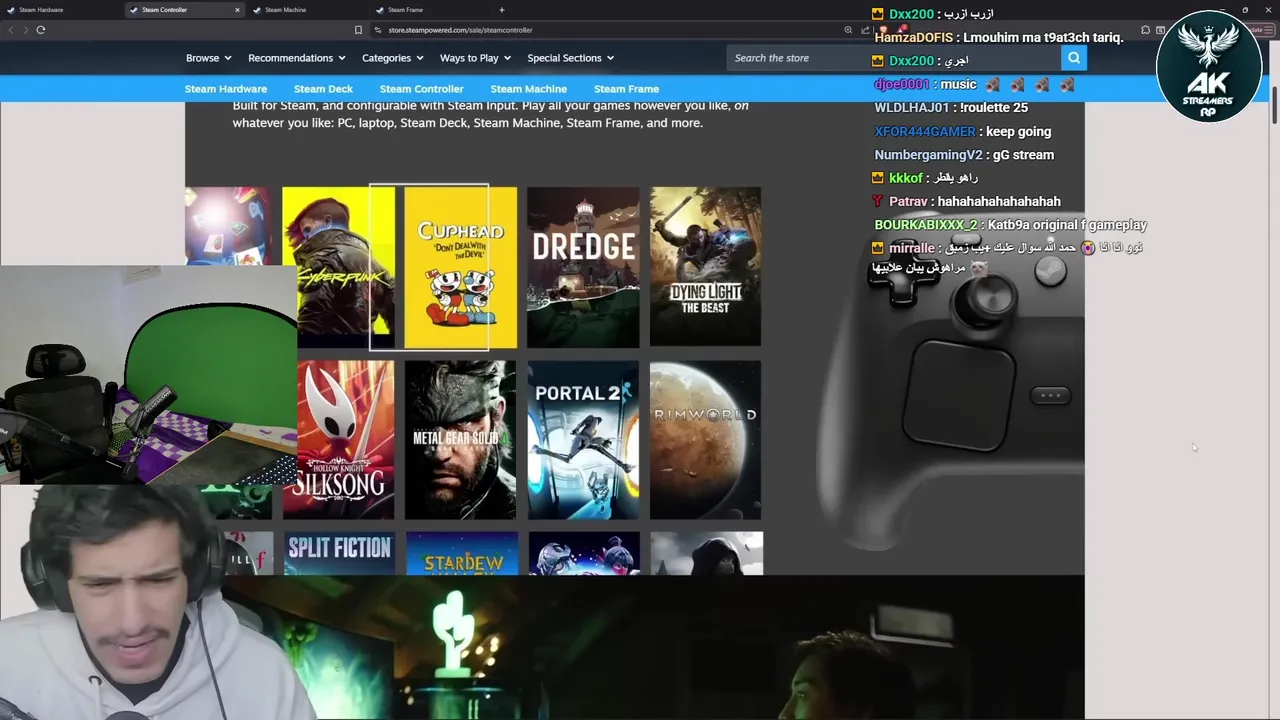Open the Steam Frame section link
This screenshot has height=720, width=1280.
tap(626, 89)
